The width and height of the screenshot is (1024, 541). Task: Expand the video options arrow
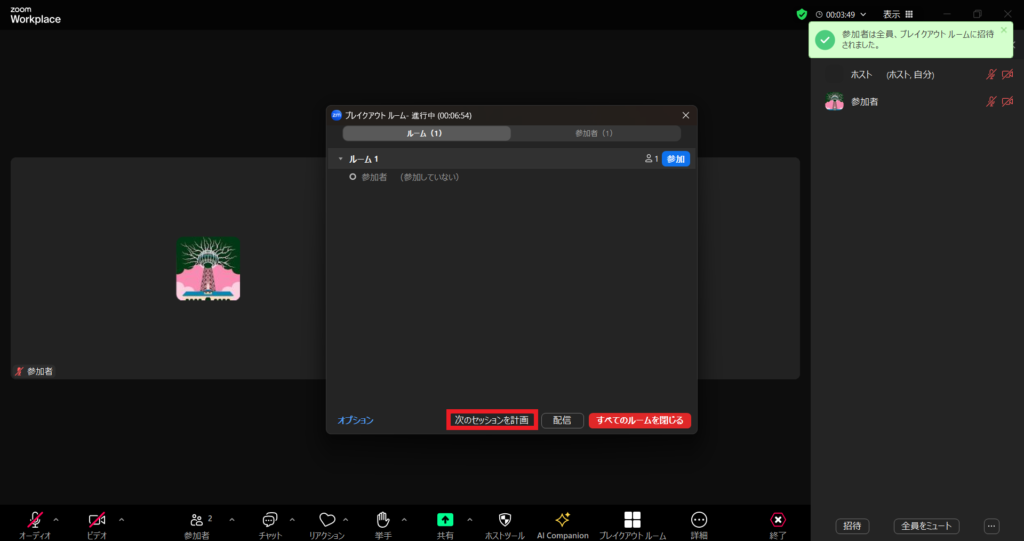click(x=122, y=519)
